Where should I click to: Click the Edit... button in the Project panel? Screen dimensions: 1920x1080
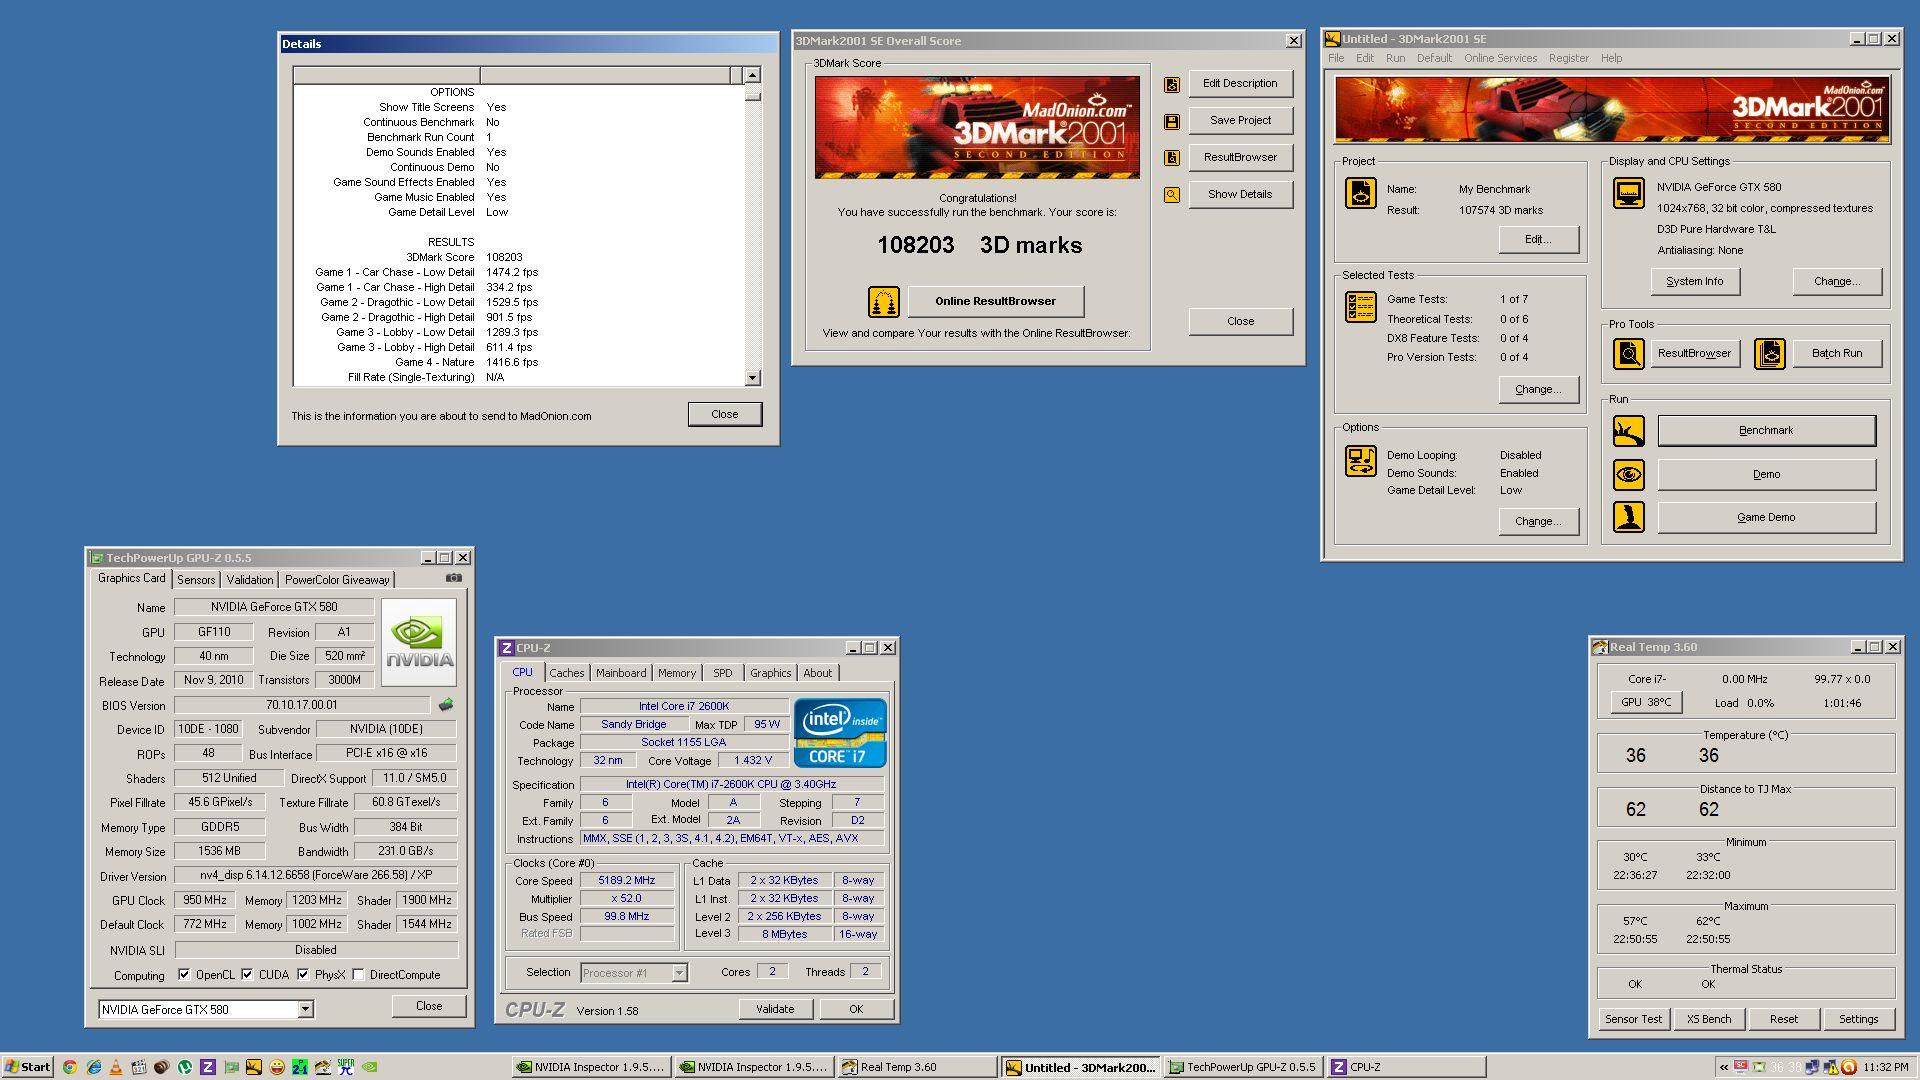pos(1538,240)
